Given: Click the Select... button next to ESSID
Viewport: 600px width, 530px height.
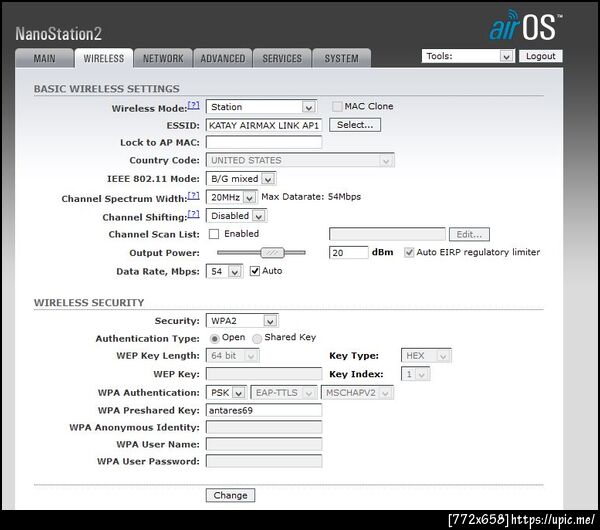Looking at the screenshot, I should pos(355,125).
